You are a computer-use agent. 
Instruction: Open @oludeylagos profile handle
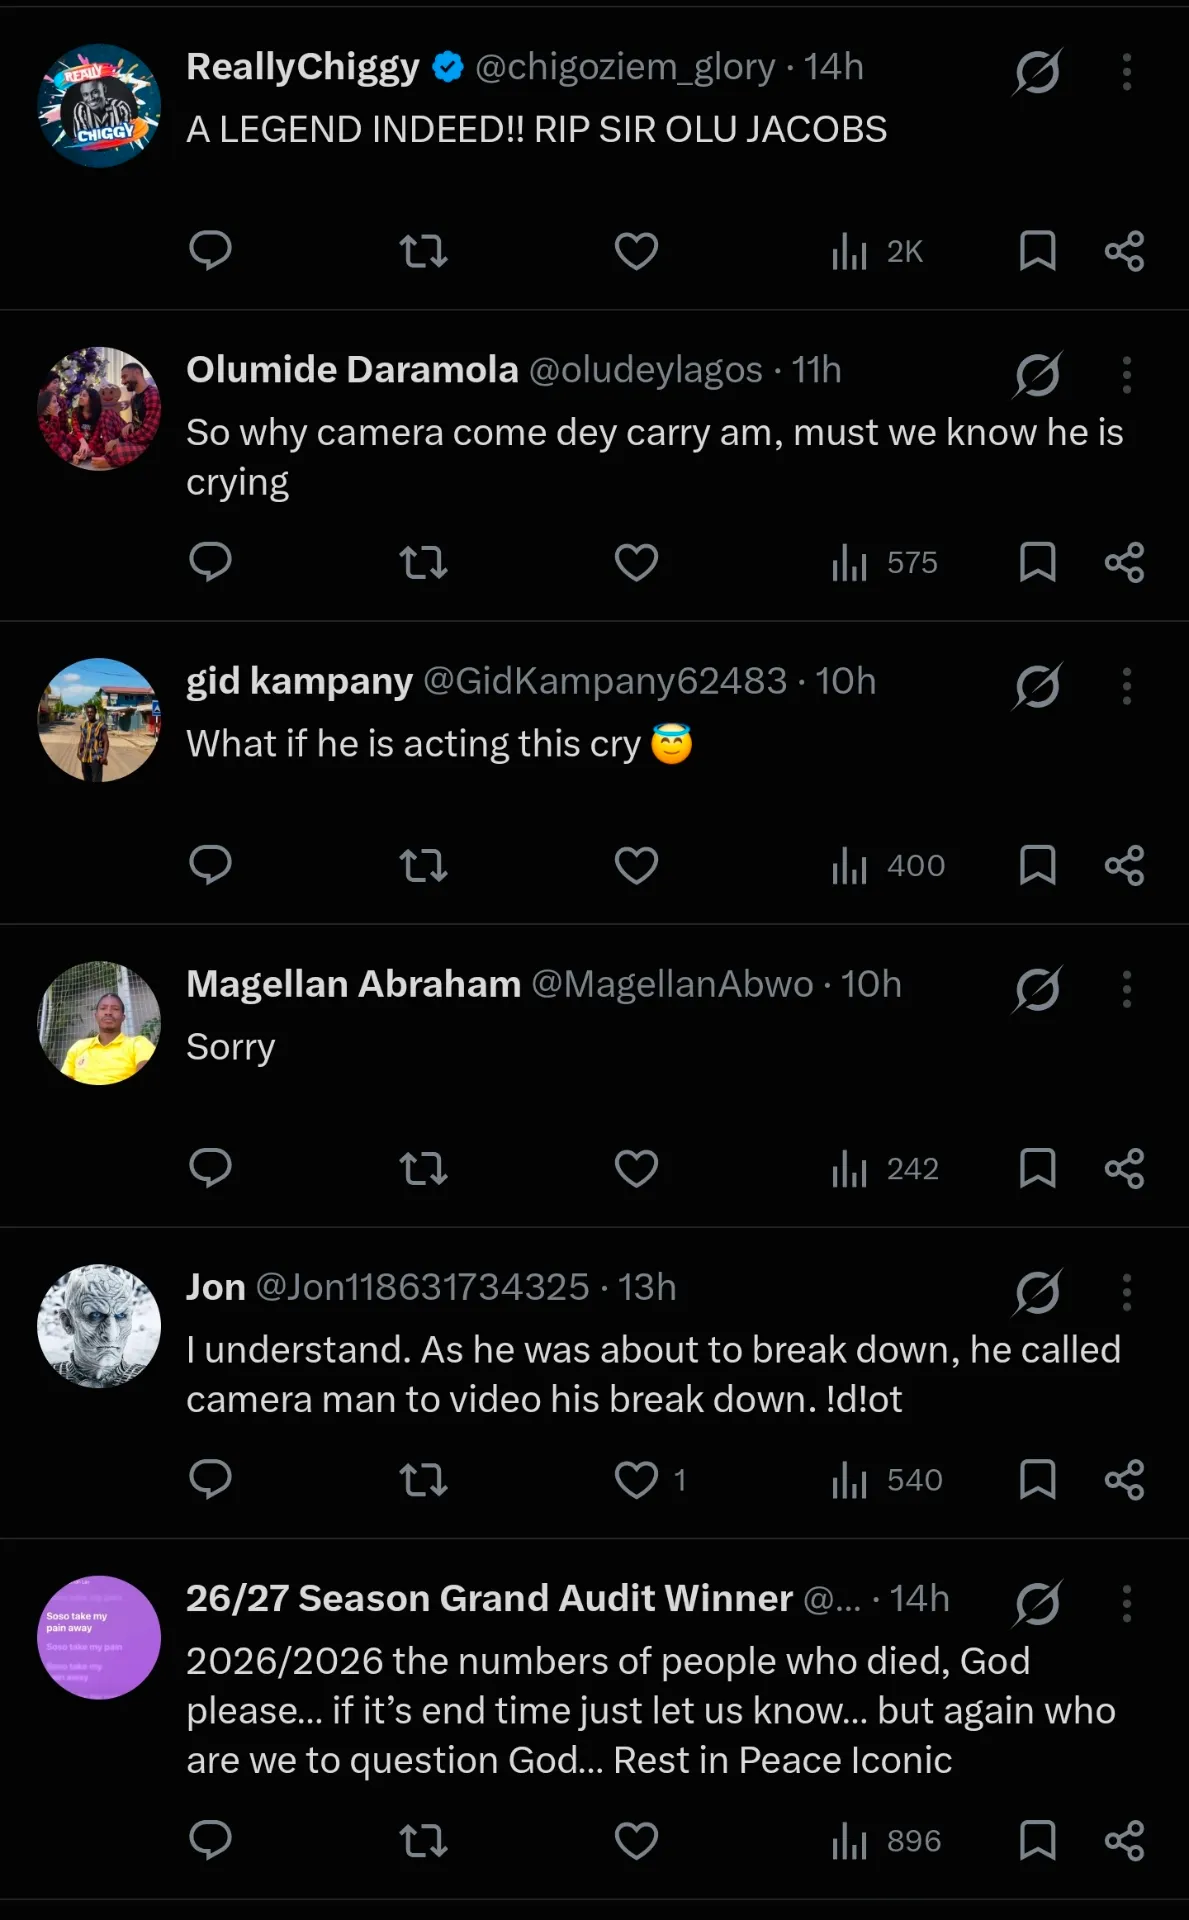[645, 370]
